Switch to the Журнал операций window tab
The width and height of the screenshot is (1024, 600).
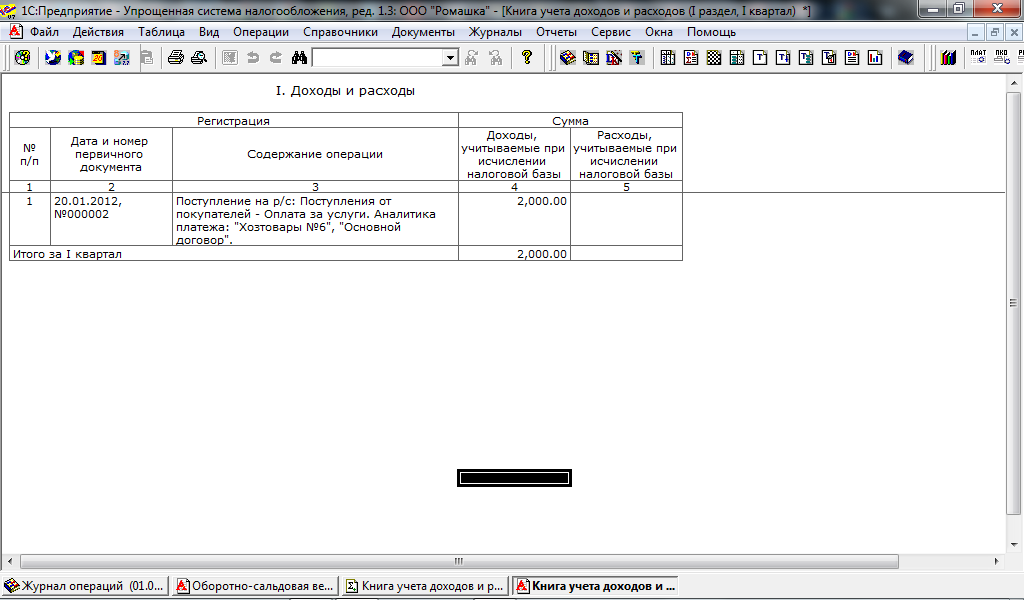[85, 586]
